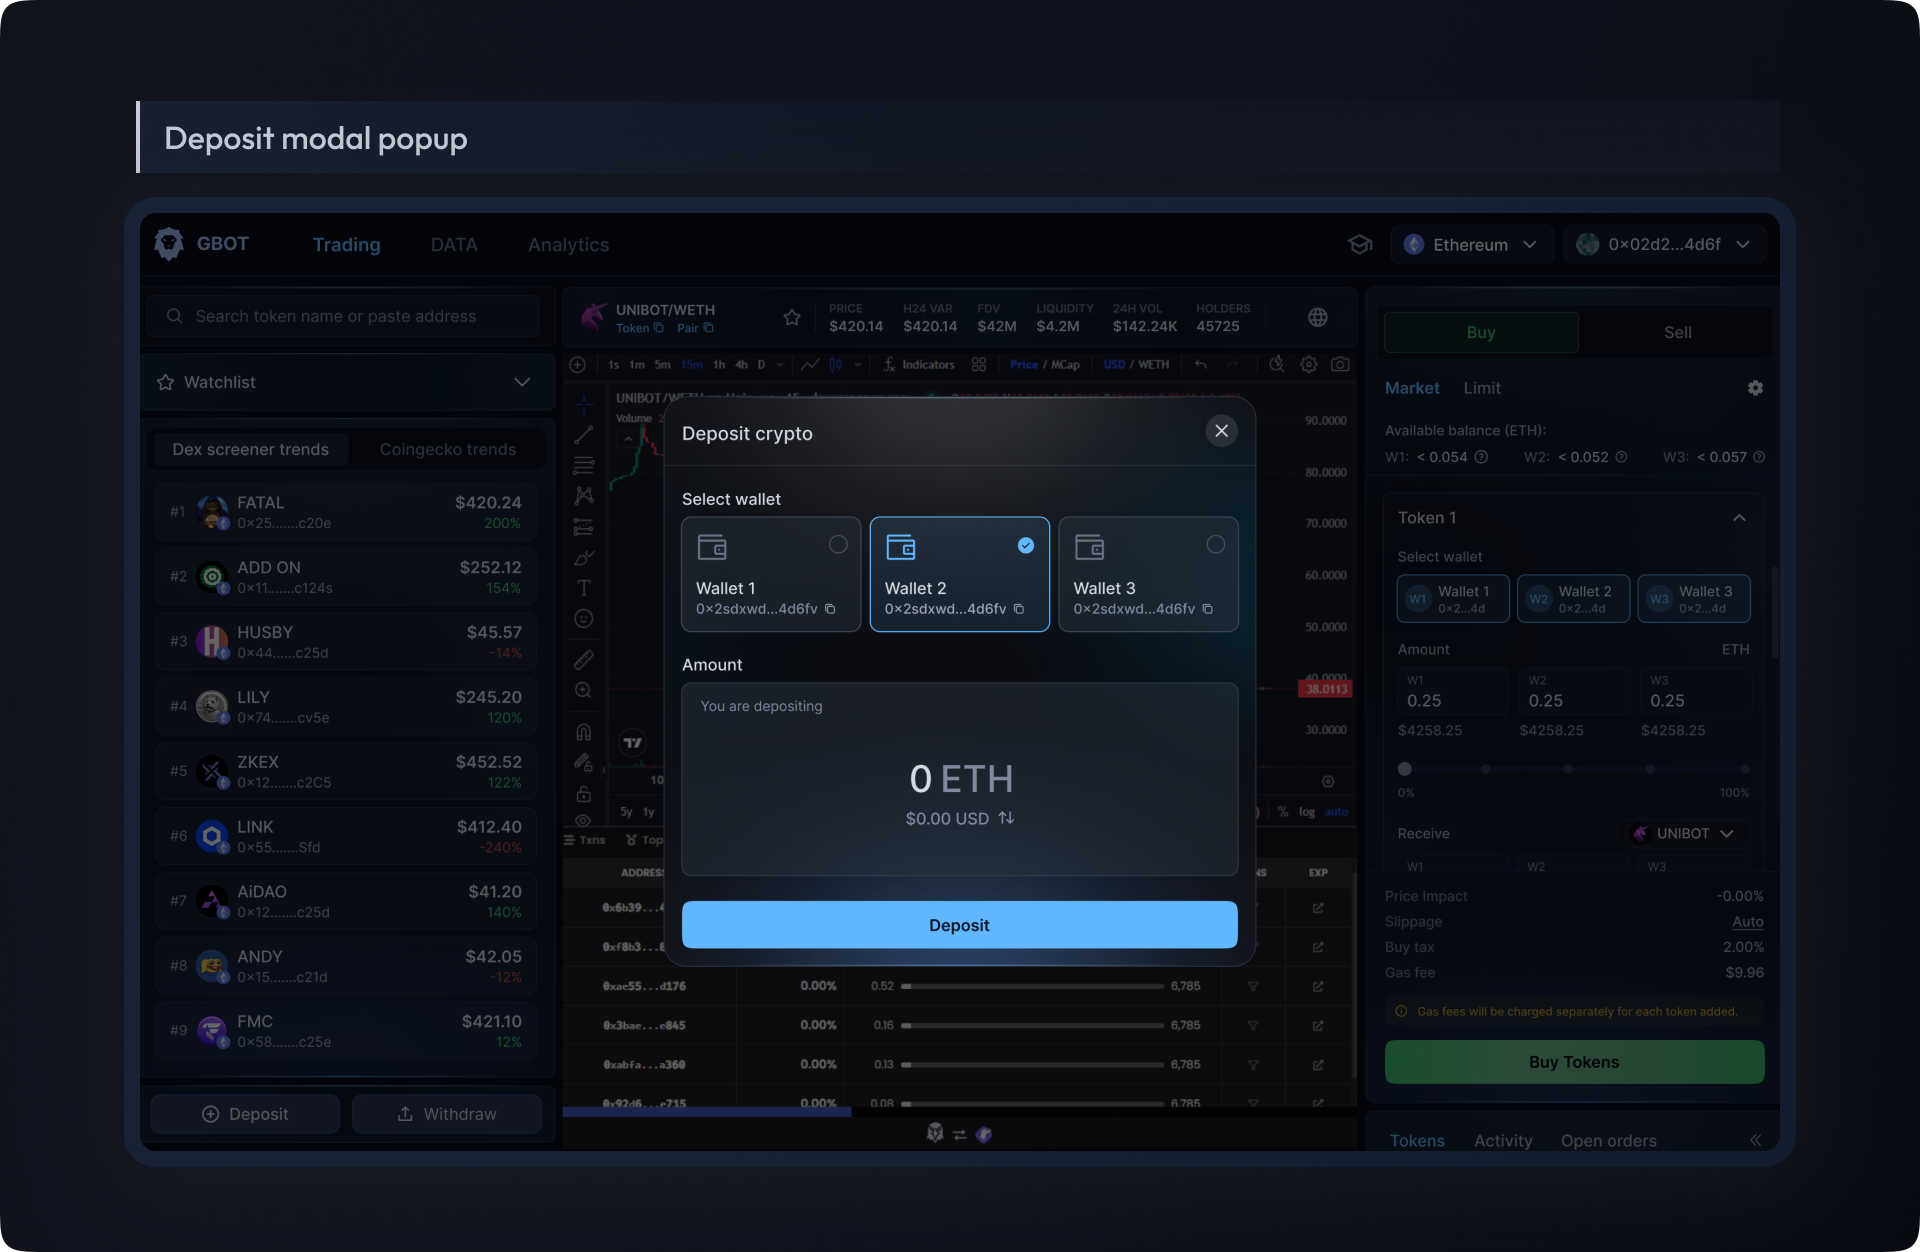The image size is (1920, 1252).
Task: Select the Buy tab
Action: [1481, 332]
